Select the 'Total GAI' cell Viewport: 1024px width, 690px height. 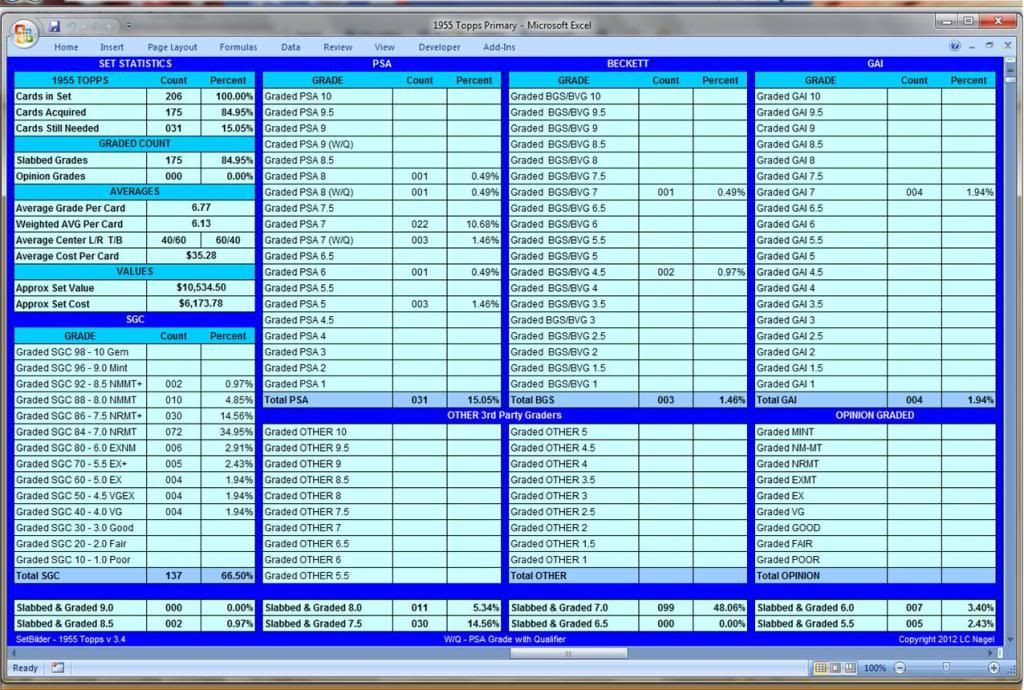[x=821, y=400]
